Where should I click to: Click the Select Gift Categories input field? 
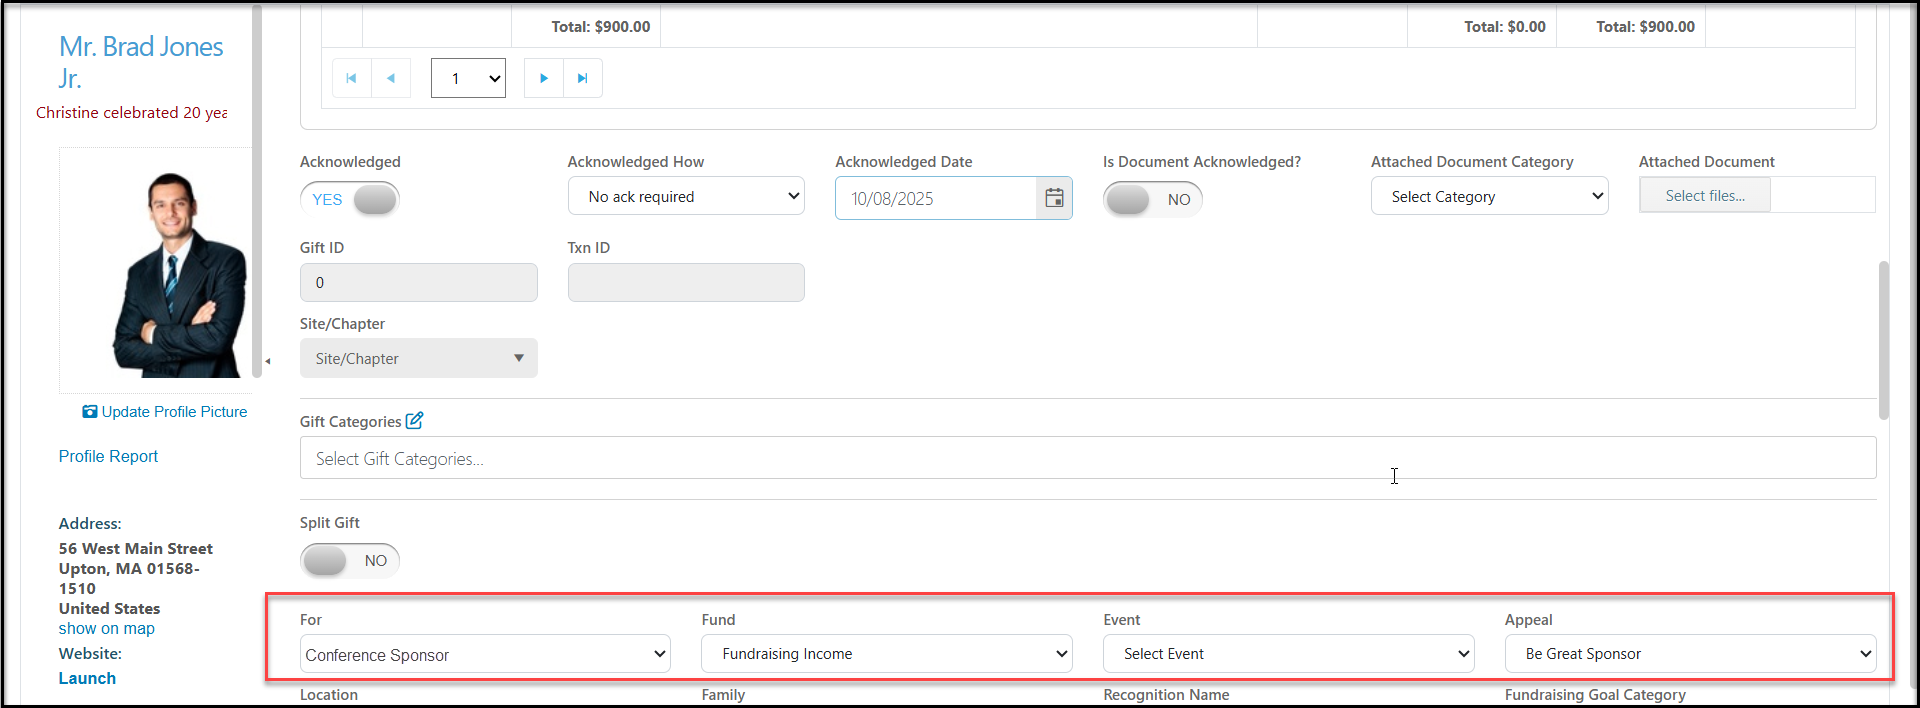click(1088, 458)
